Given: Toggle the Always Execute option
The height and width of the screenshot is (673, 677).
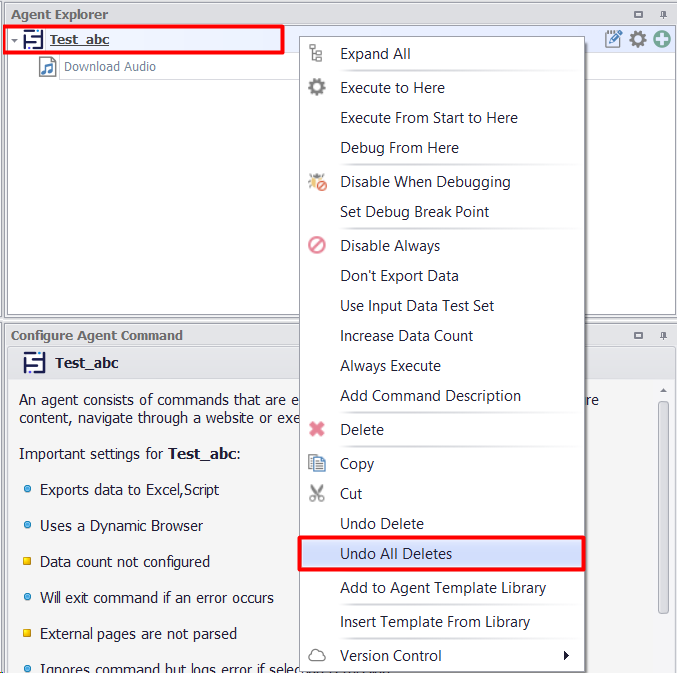Looking at the screenshot, I should coord(390,366).
